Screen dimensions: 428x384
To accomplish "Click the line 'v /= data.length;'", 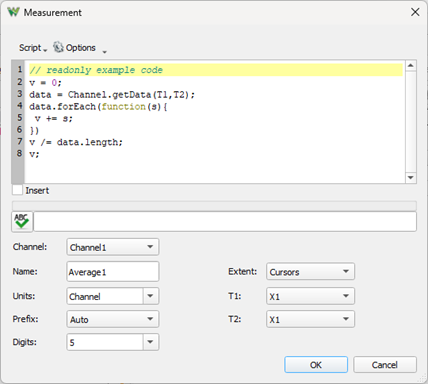I will 76,142.
